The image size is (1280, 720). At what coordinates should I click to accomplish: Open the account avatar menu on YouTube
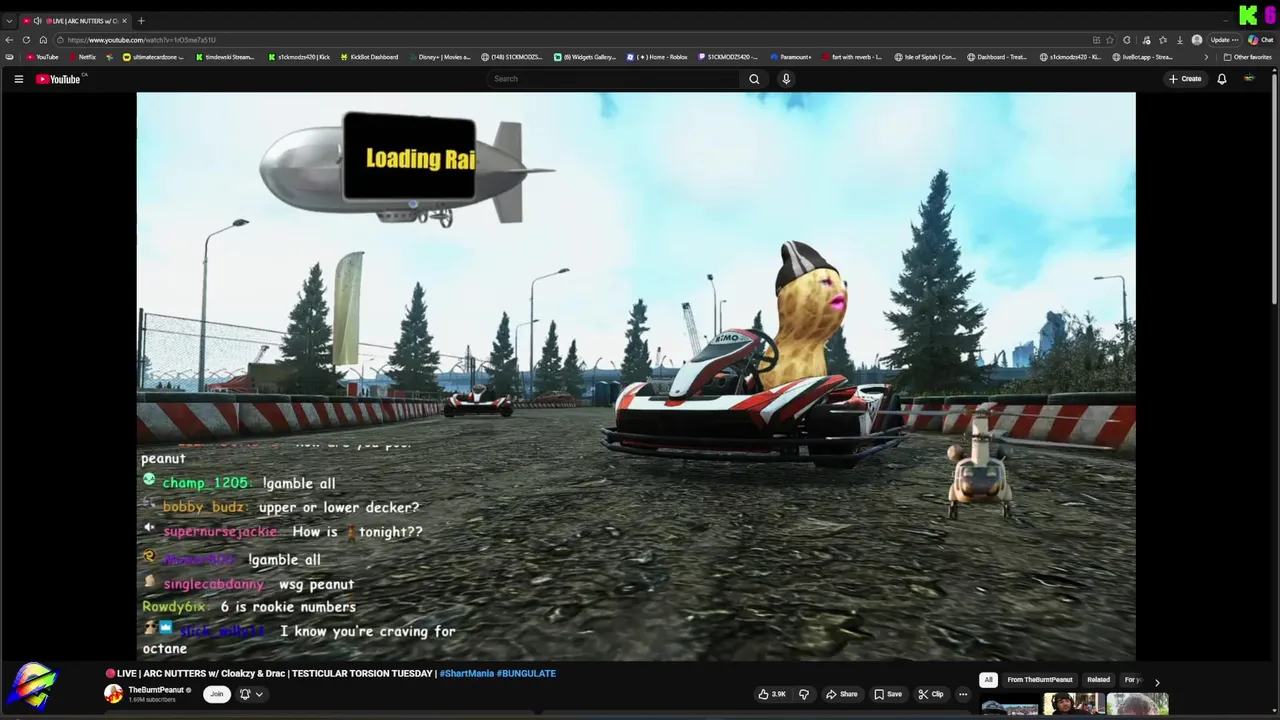click(1249, 79)
